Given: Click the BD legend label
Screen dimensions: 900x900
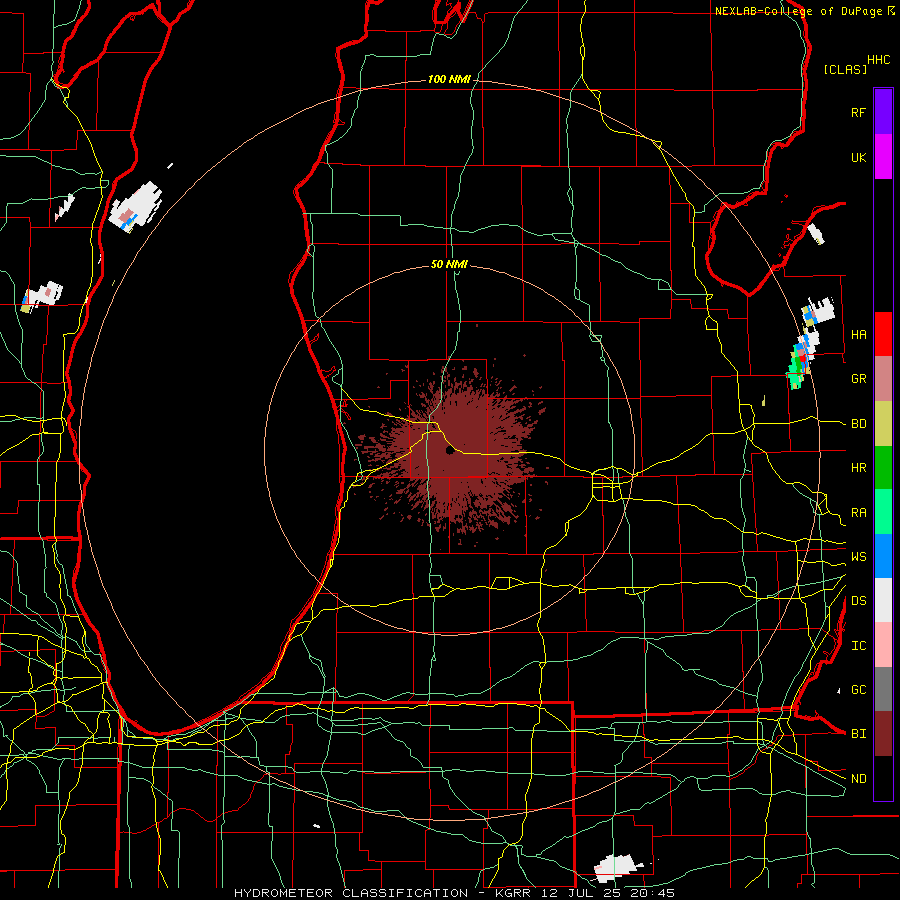Looking at the screenshot, I should [858, 424].
